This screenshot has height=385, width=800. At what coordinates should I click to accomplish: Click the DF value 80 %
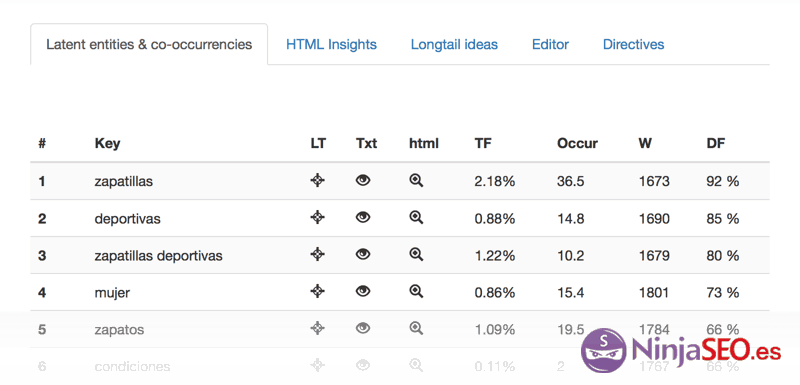click(x=722, y=255)
